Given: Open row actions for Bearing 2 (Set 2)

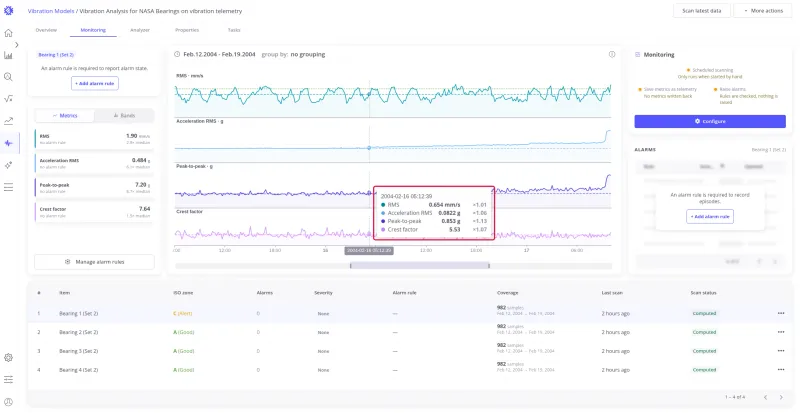Looking at the screenshot, I should point(781,332).
